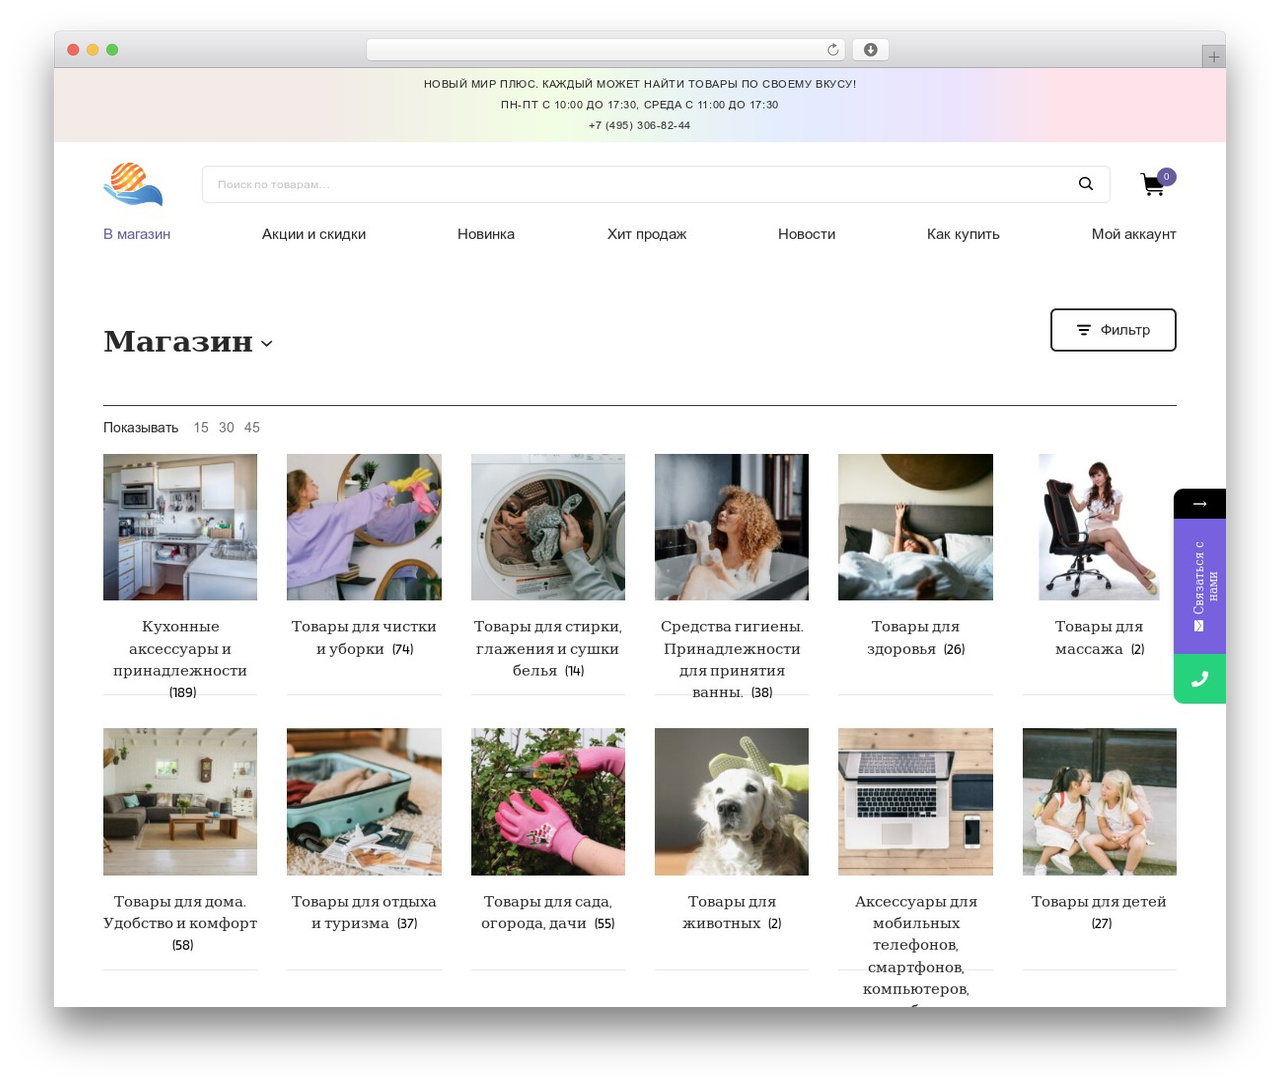Open the dog pet goods image
This screenshot has height=1084, width=1280.
732,802
